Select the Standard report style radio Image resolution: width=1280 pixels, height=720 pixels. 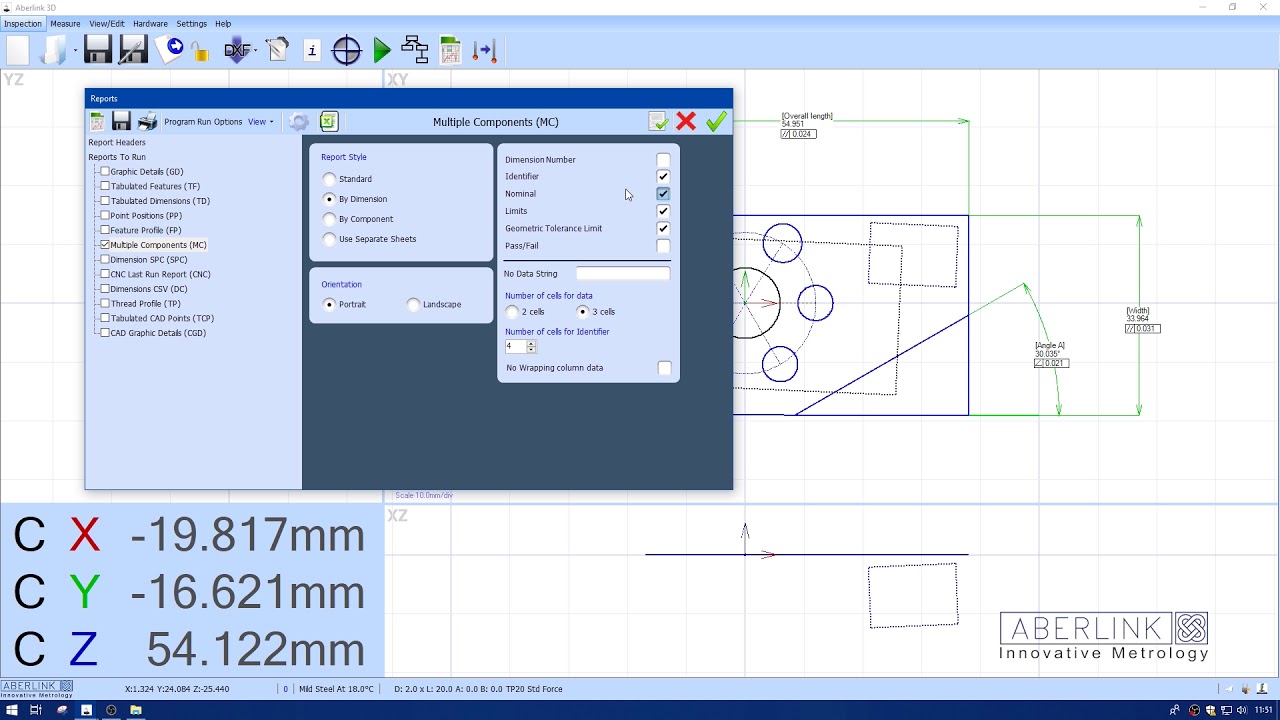tap(330, 179)
